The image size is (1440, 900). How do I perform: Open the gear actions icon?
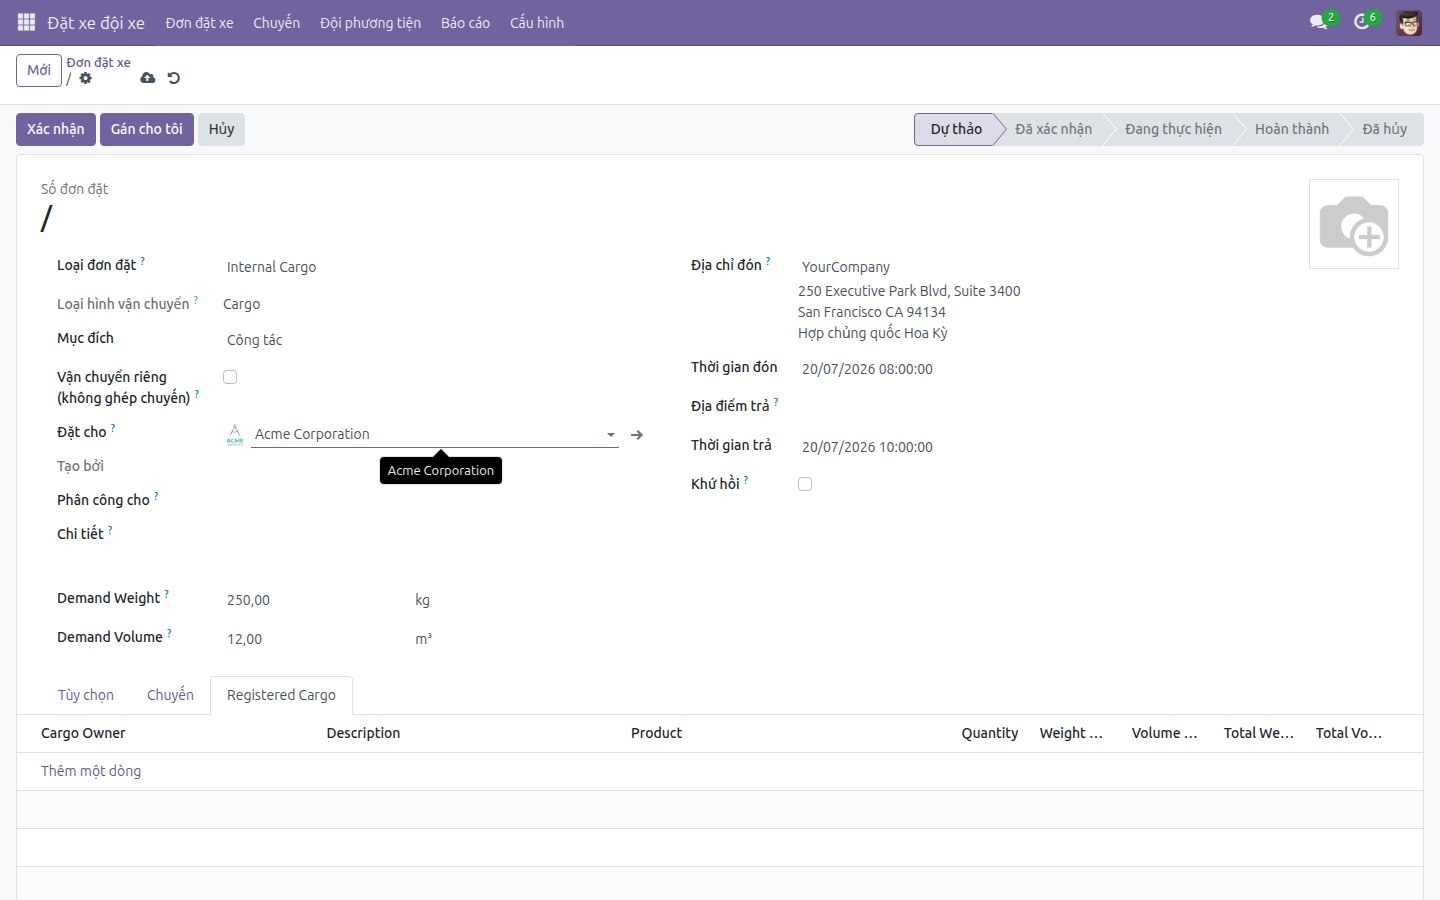86,78
